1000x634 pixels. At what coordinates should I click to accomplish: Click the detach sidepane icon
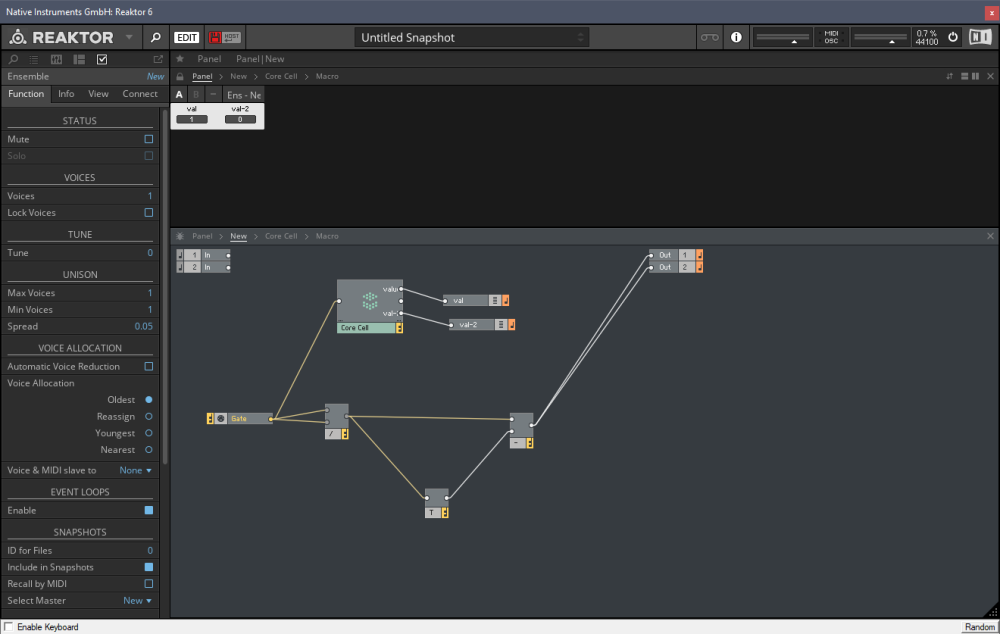click(158, 59)
